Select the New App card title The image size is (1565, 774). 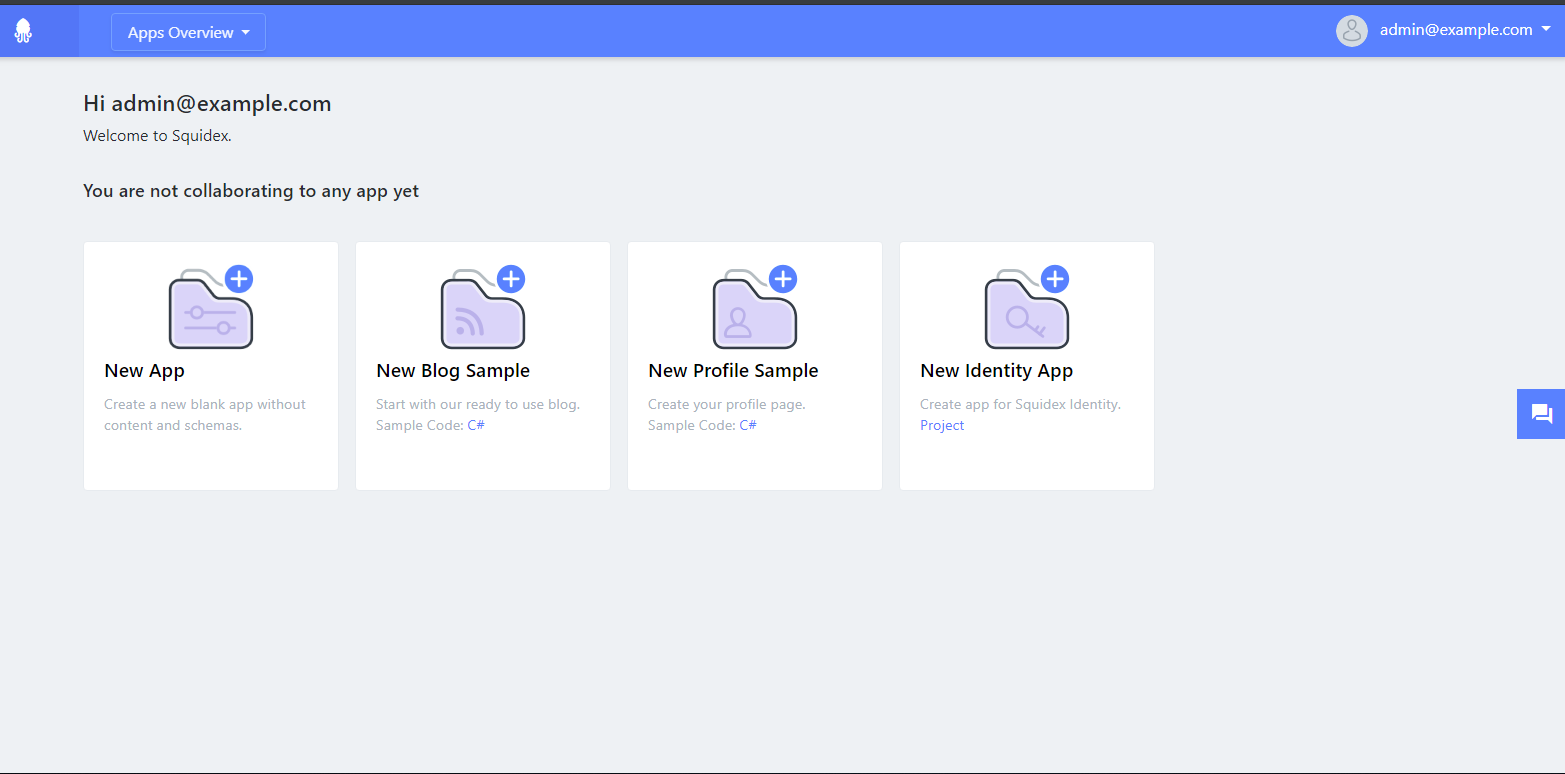[x=144, y=371]
